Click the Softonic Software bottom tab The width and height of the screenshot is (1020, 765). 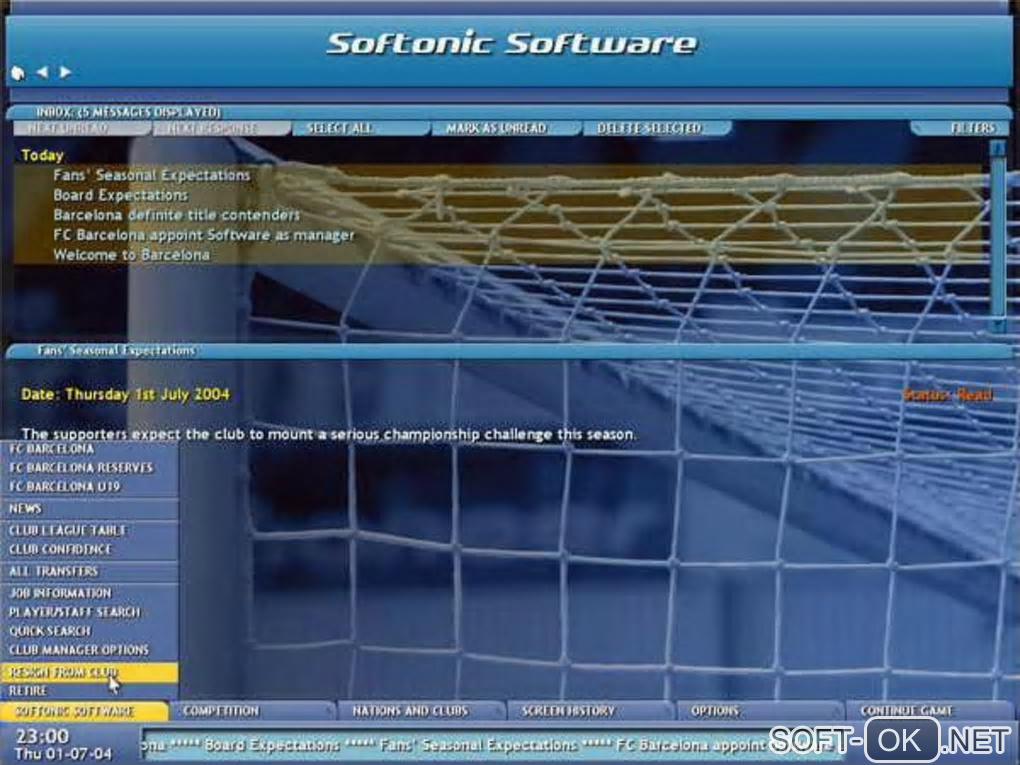click(84, 711)
